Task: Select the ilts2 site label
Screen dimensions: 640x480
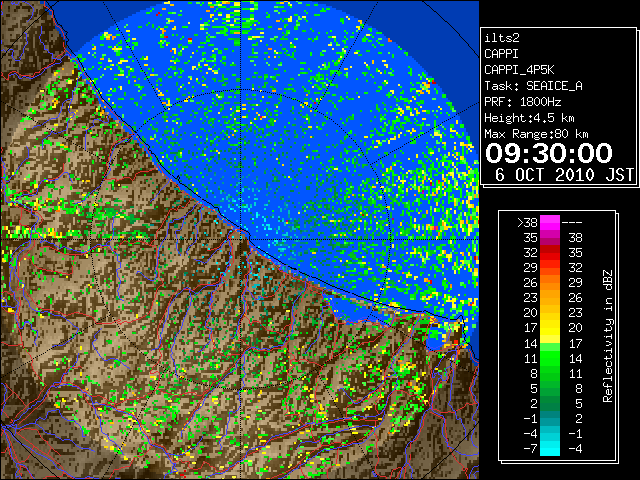Action: pyautogui.click(x=502, y=38)
